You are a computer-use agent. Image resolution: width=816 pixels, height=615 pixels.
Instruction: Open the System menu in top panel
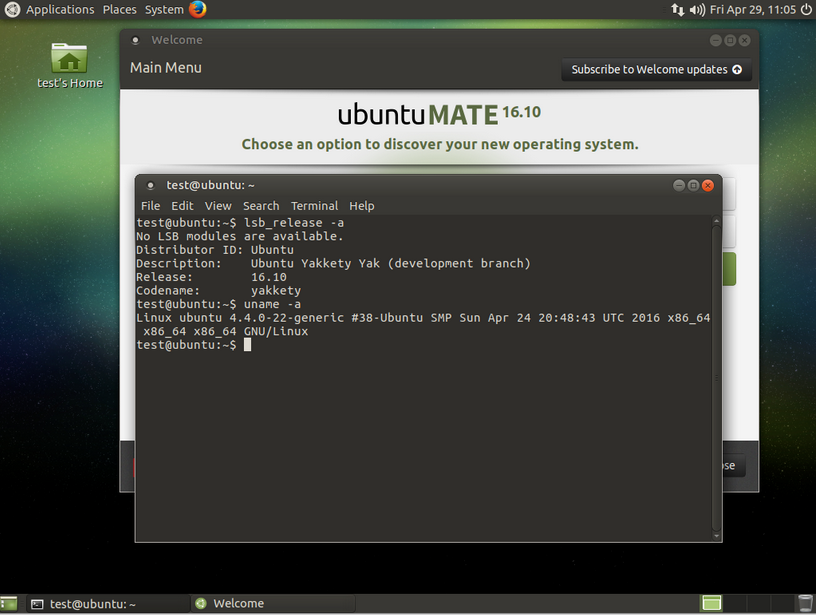[164, 9]
